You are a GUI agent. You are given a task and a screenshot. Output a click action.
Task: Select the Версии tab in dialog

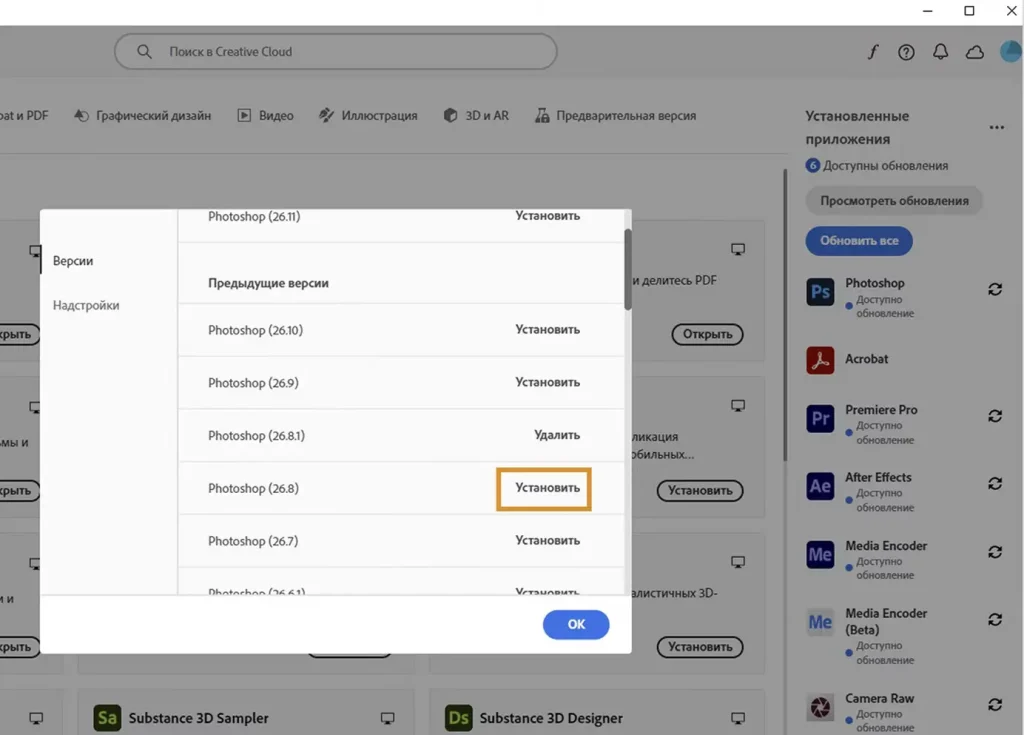tap(73, 261)
